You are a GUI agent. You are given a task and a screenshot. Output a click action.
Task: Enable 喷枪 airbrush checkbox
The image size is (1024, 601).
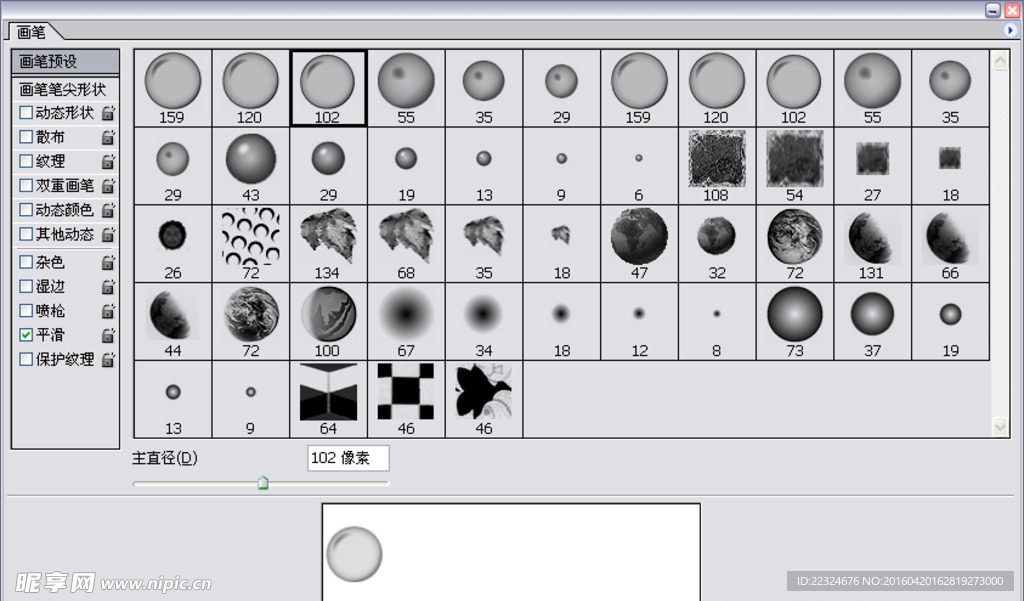26,310
